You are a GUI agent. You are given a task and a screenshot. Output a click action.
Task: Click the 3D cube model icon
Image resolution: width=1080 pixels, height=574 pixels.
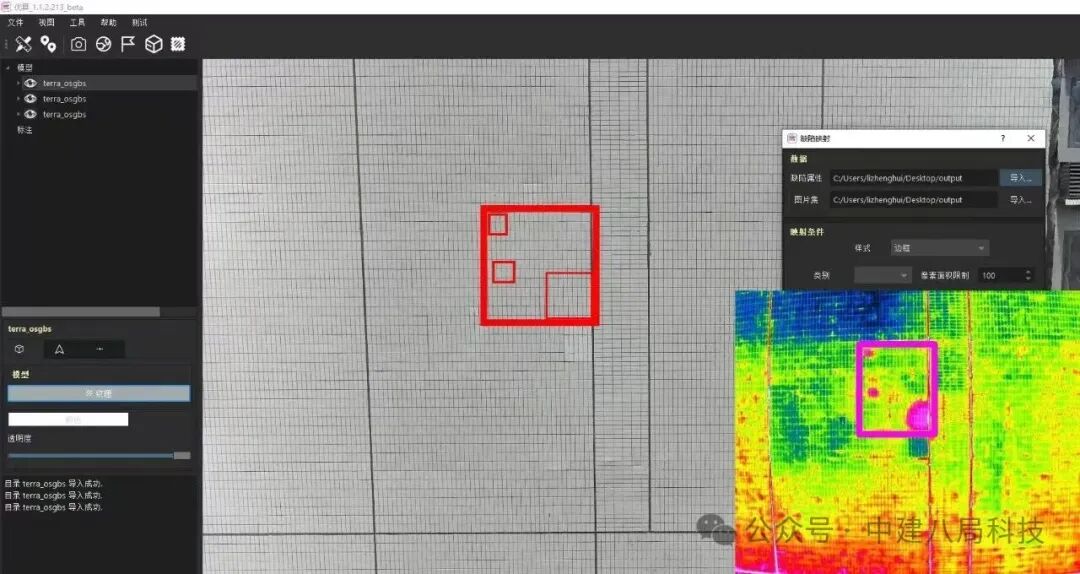point(153,44)
